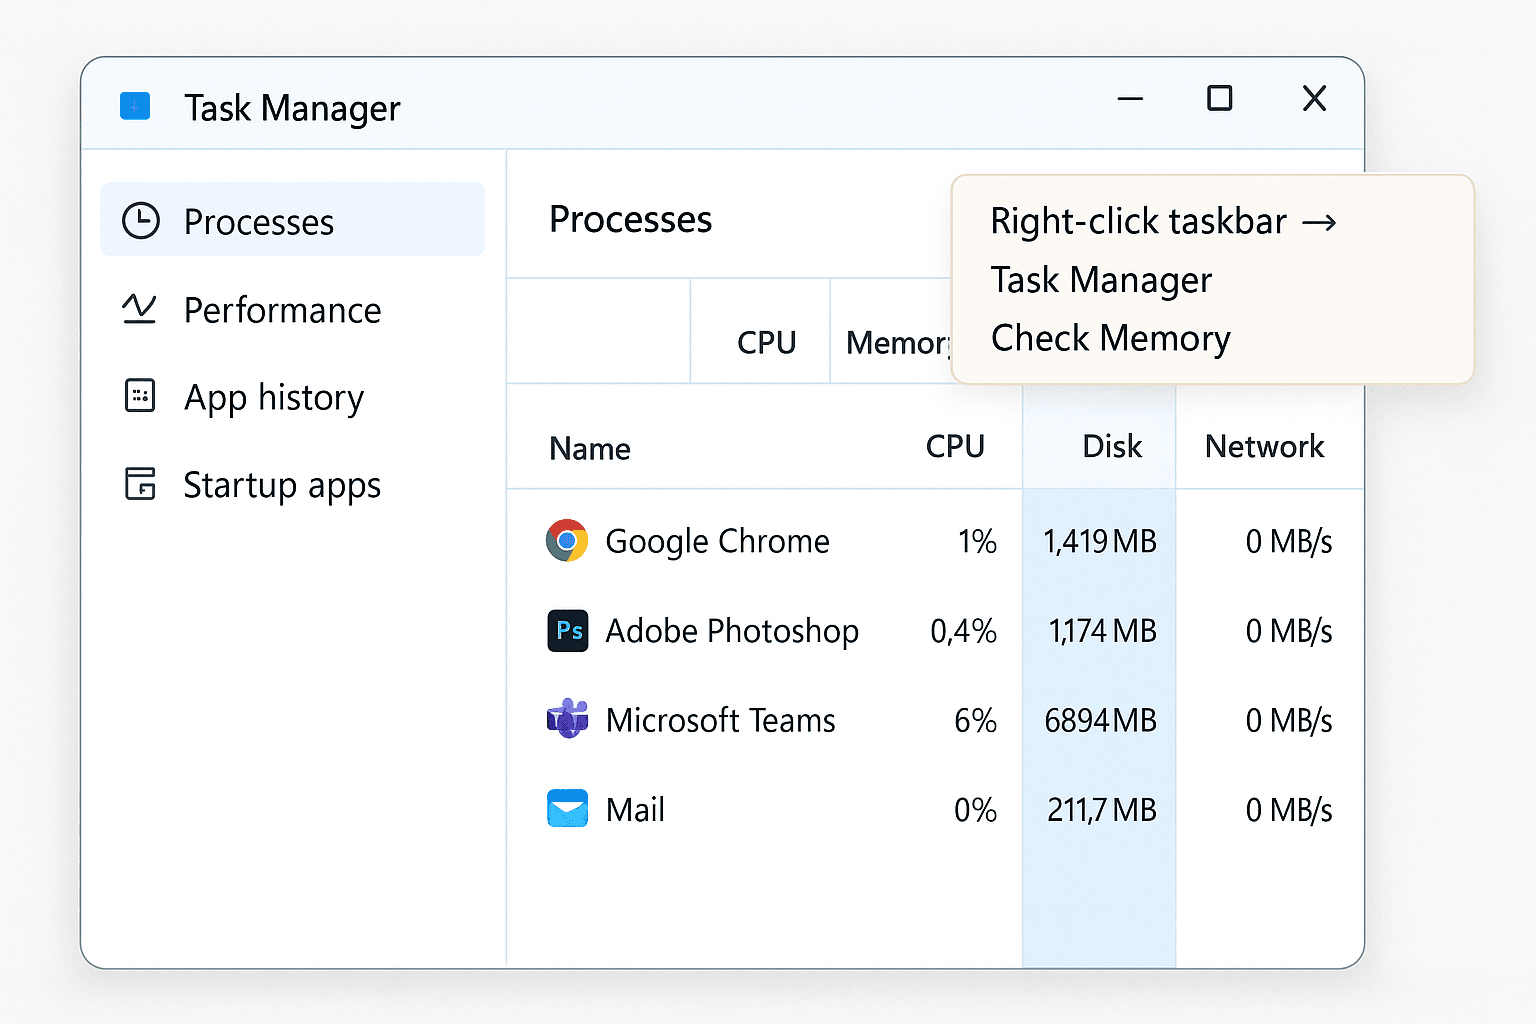Click Photoshop's 0,4% CPU value

coord(964,631)
